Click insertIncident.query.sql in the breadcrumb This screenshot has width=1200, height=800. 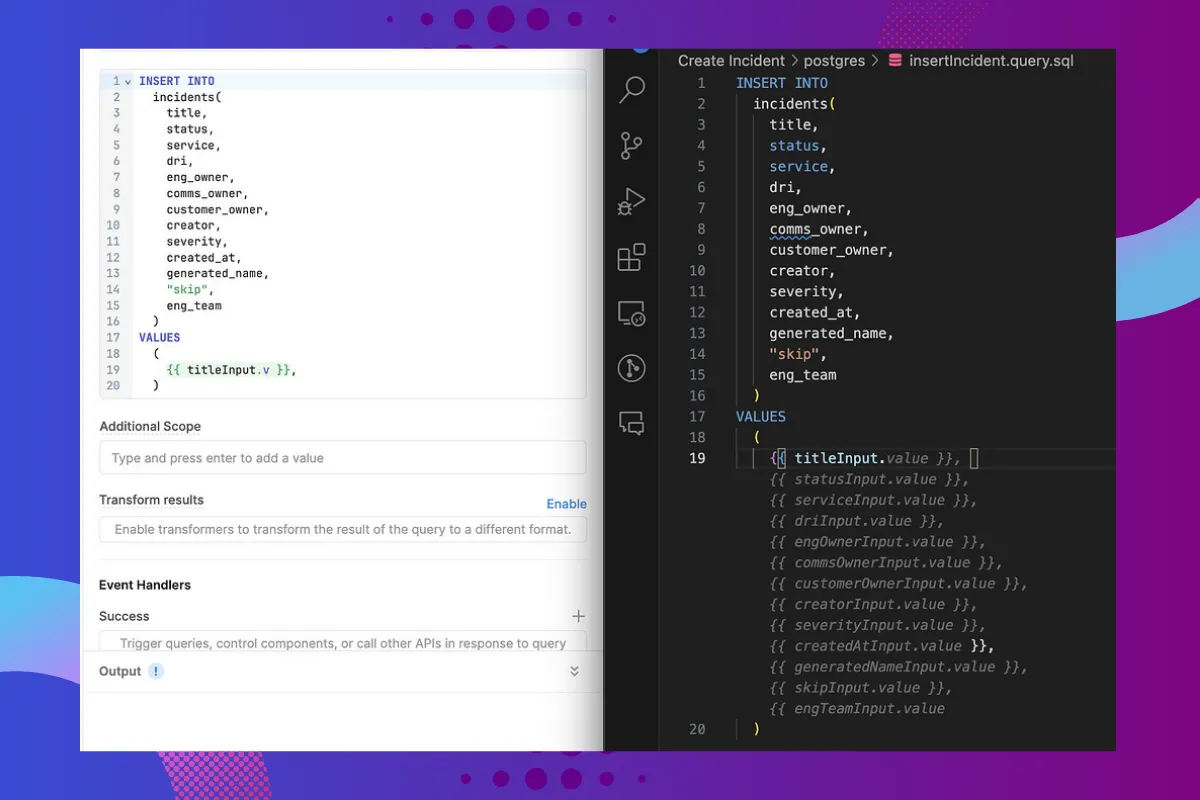click(991, 61)
